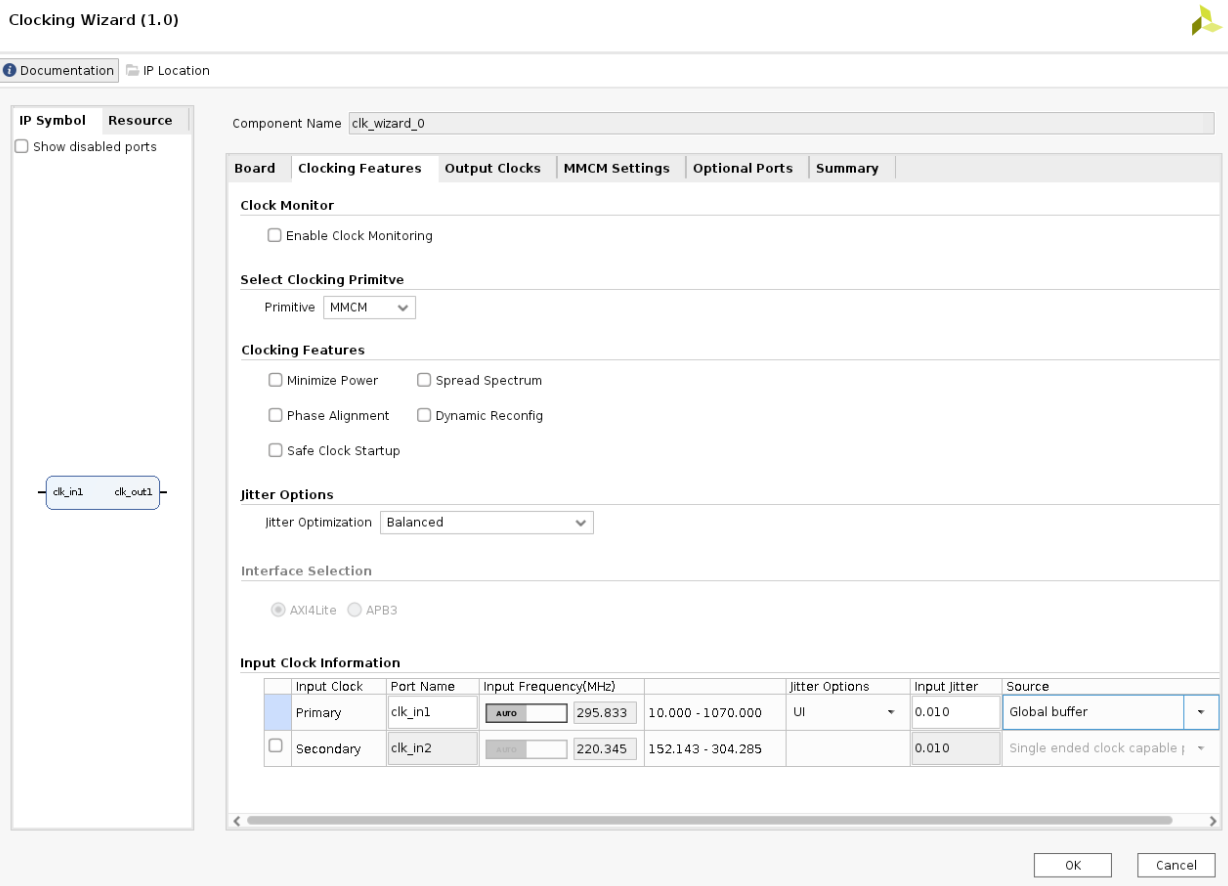Click the Primary input clock cell

[338, 713]
